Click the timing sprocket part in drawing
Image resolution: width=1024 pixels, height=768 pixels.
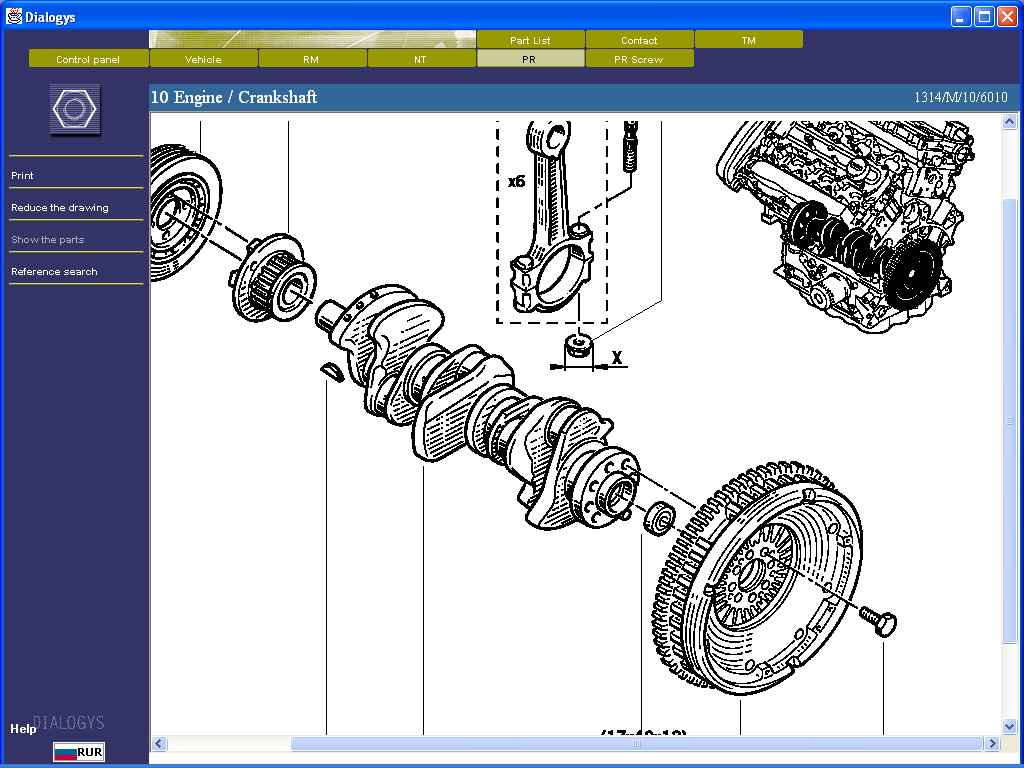[x=273, y=278]
